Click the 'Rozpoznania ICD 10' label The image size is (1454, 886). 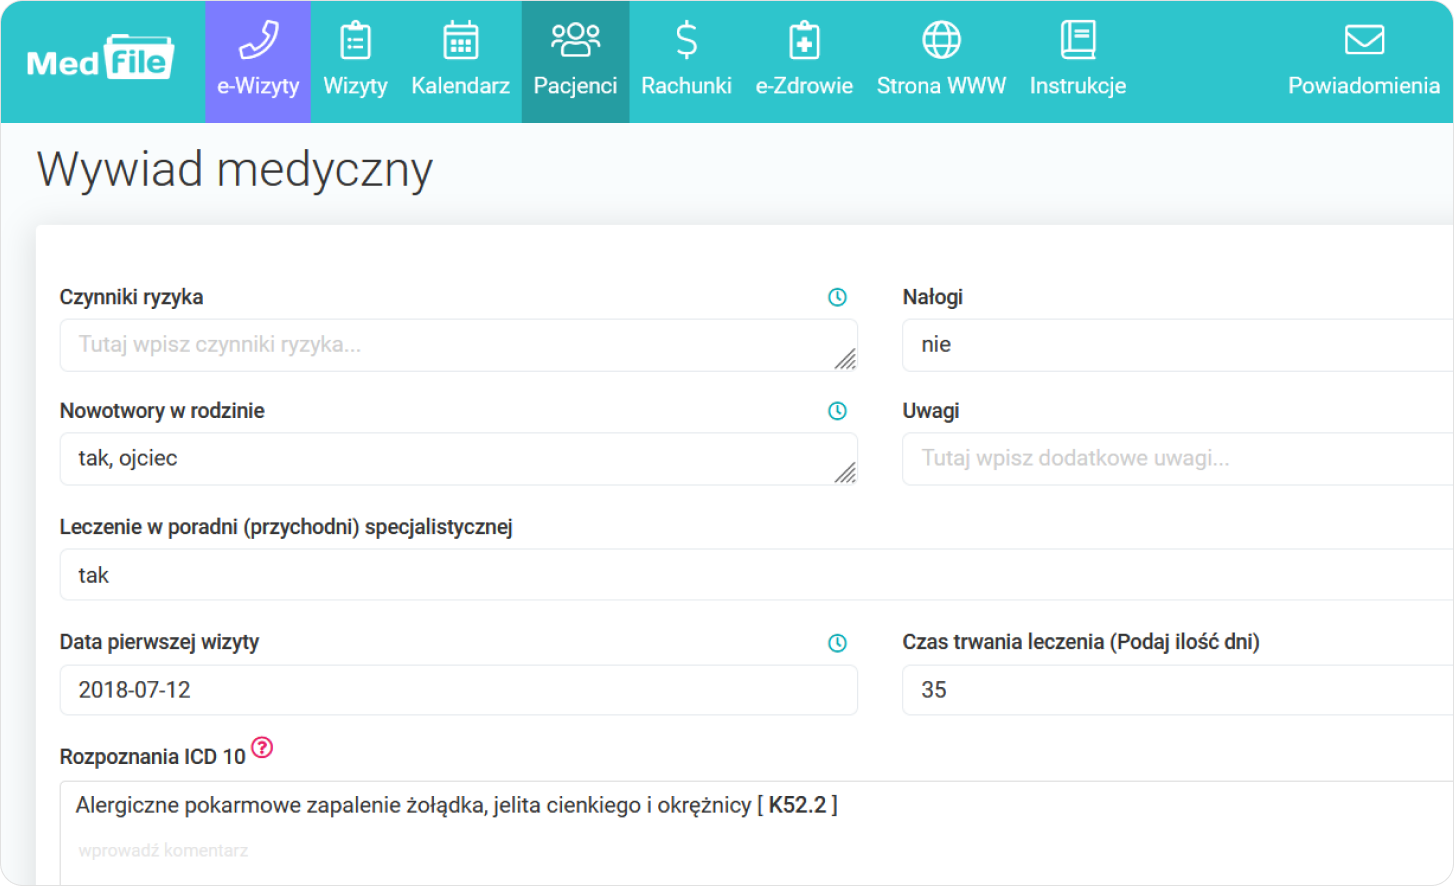[x=152, y=757]
